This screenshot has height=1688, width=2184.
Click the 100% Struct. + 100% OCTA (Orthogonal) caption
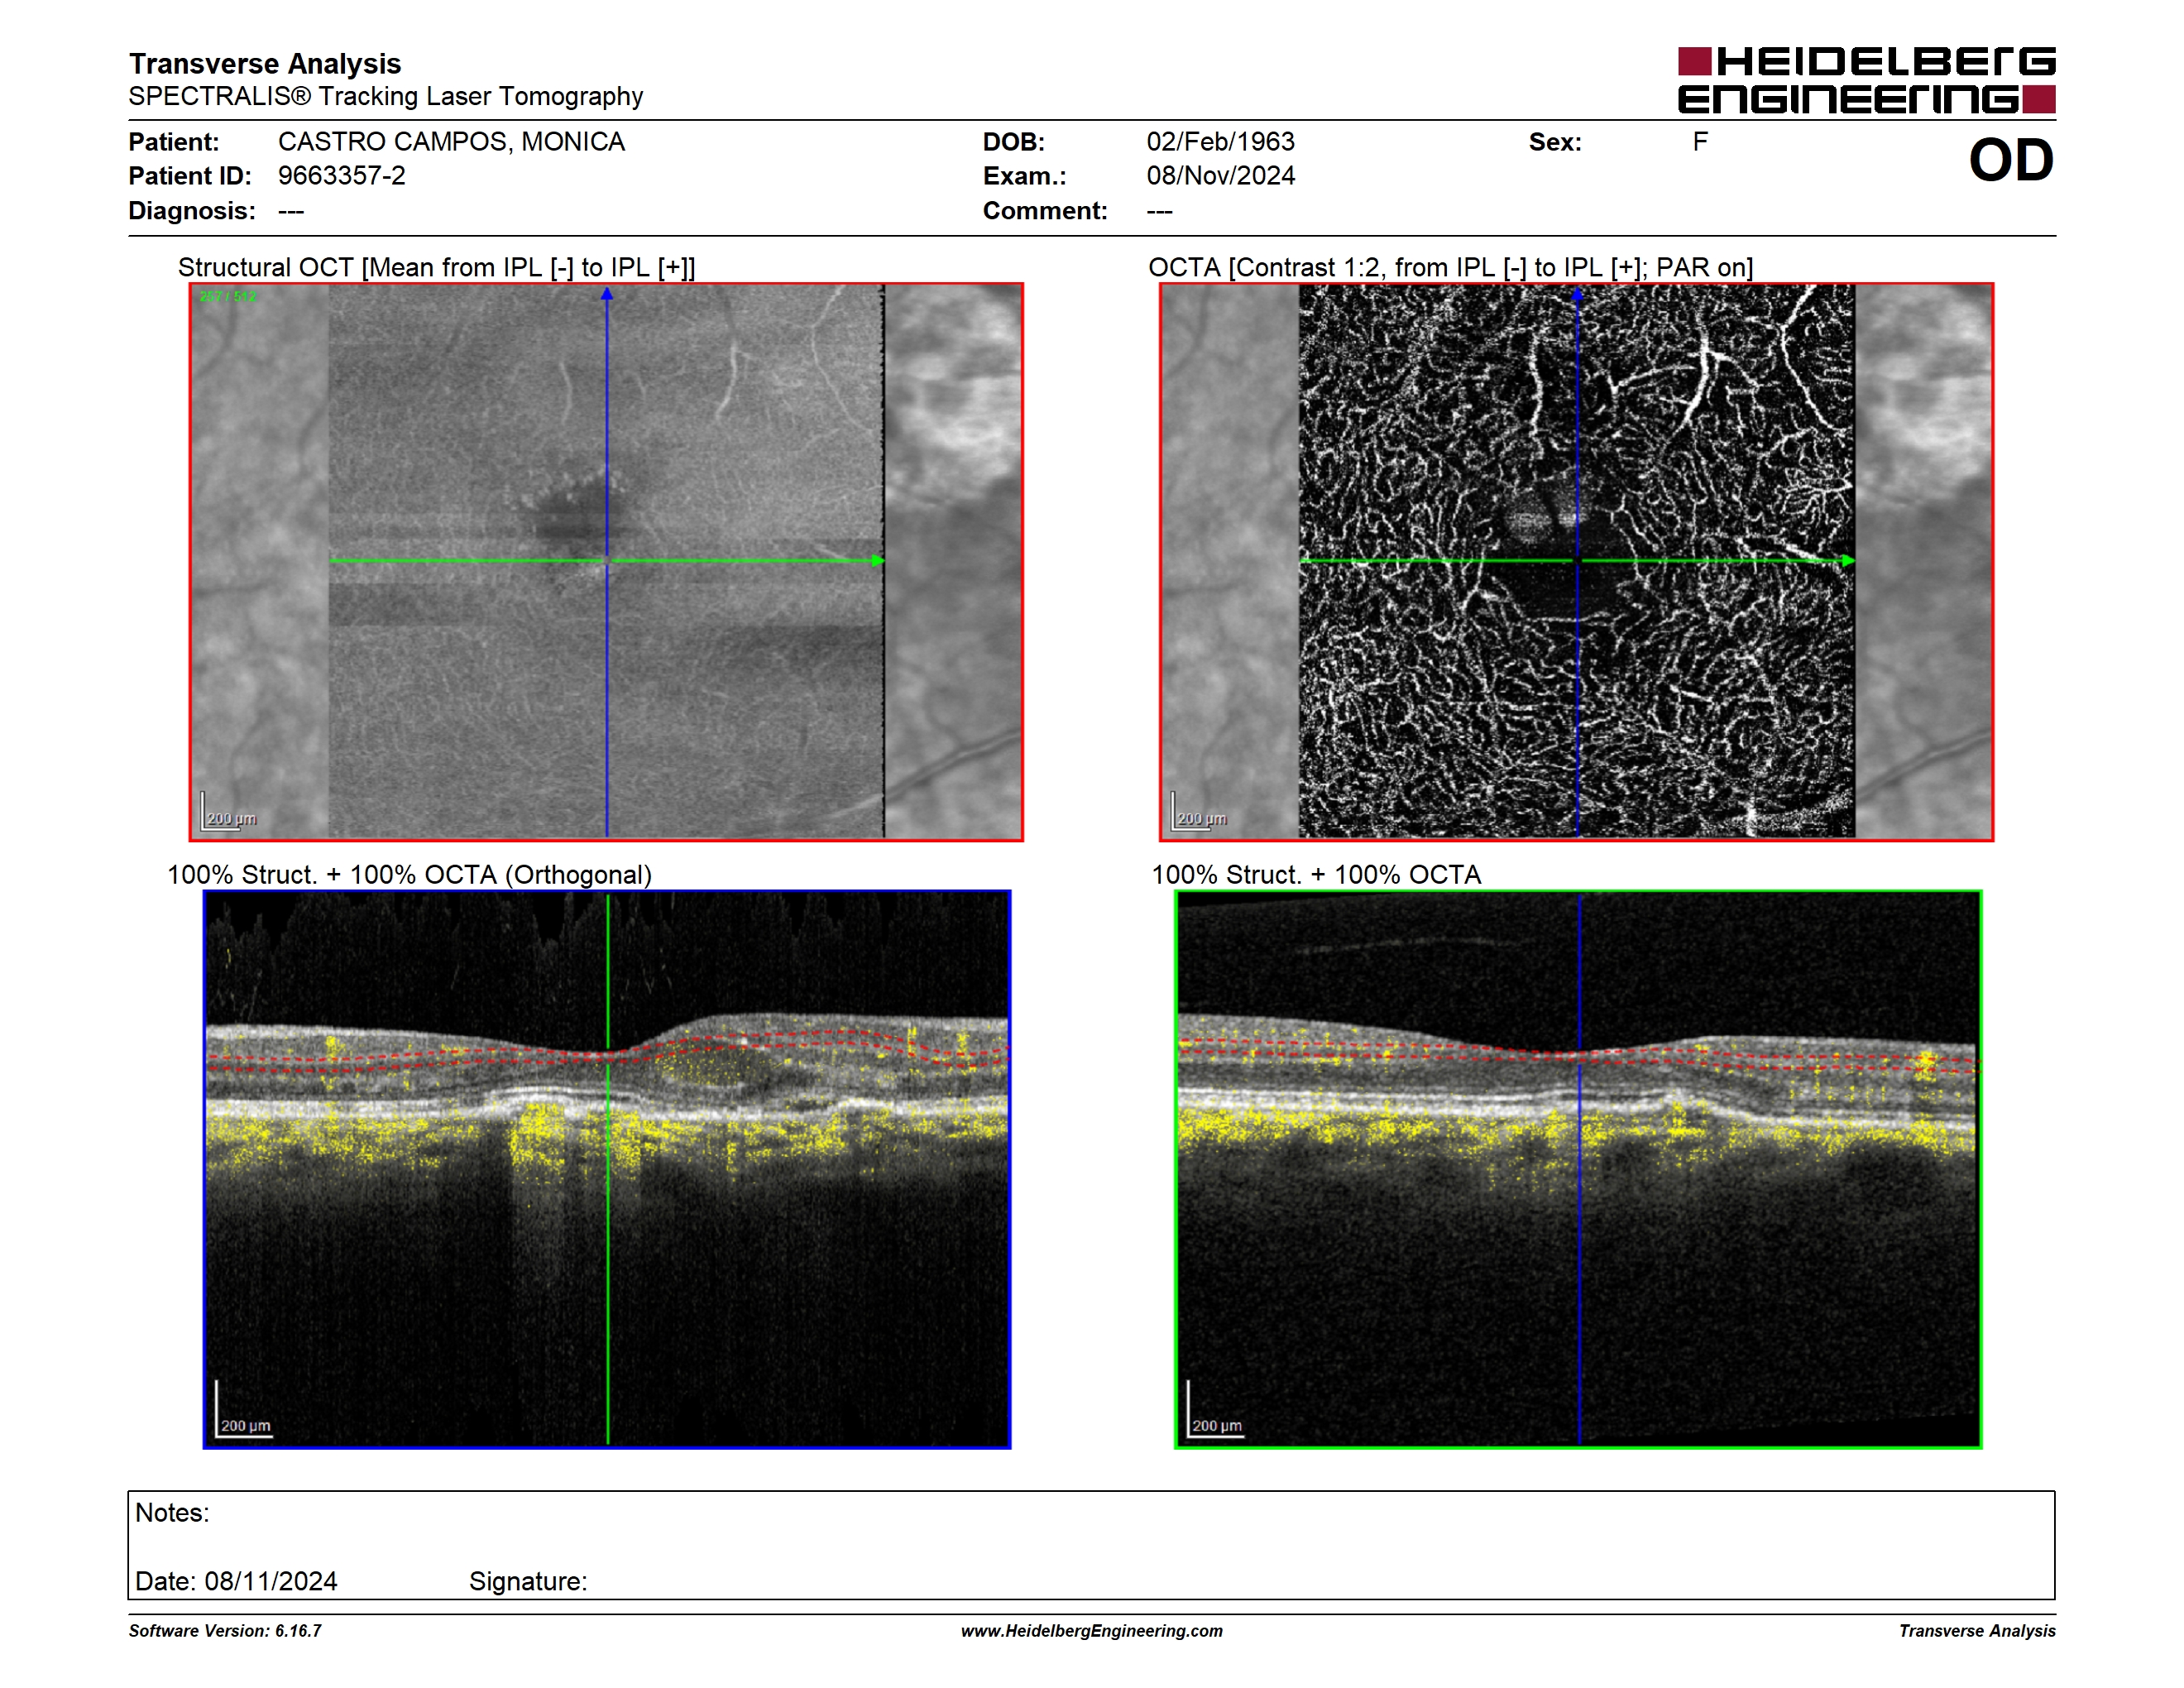(409, 875)
